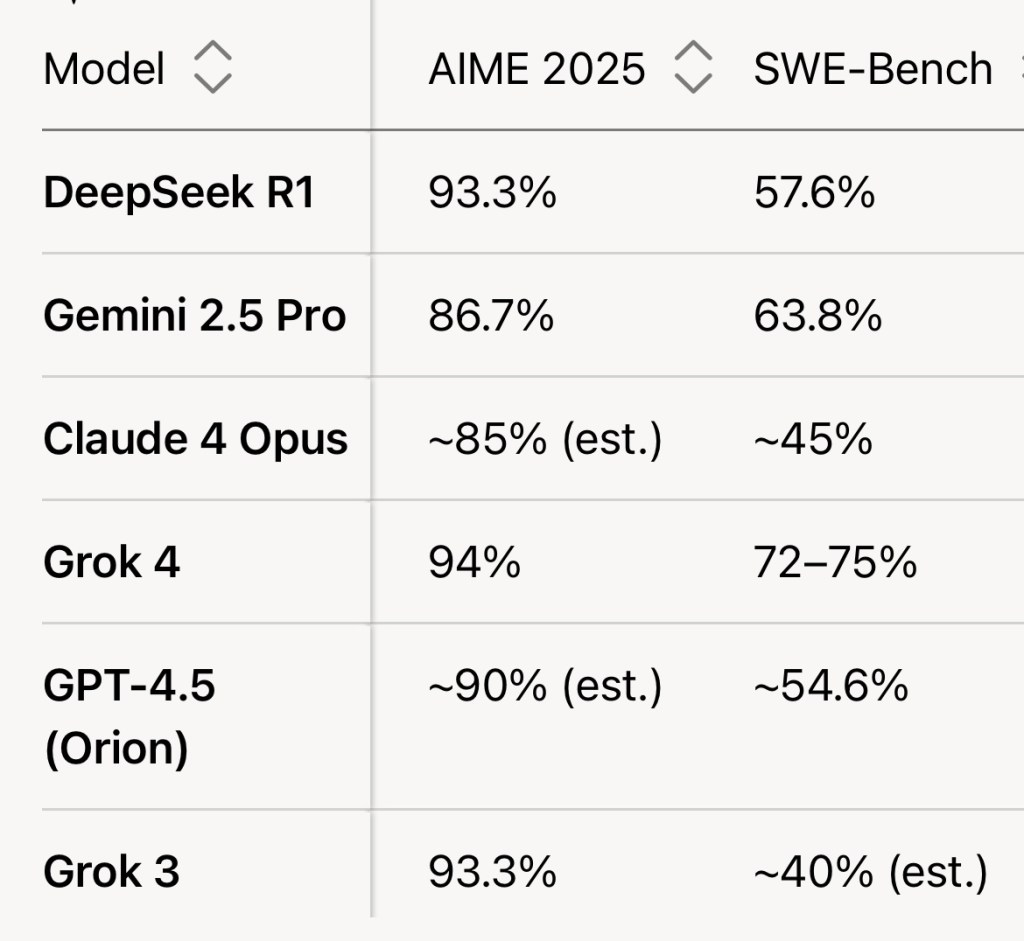Click the 72–75% SWE-Bench value
The image size is (1024, 941).
pyautogui.click(x=835, y=562)
